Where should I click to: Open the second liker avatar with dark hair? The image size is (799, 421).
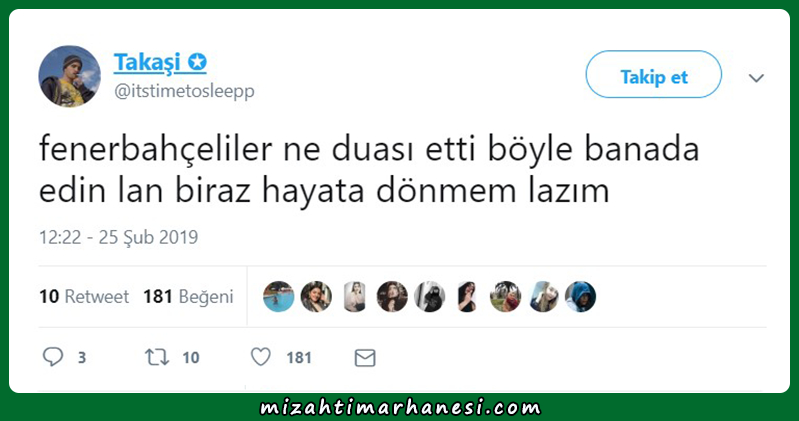[x=316, y=297]
